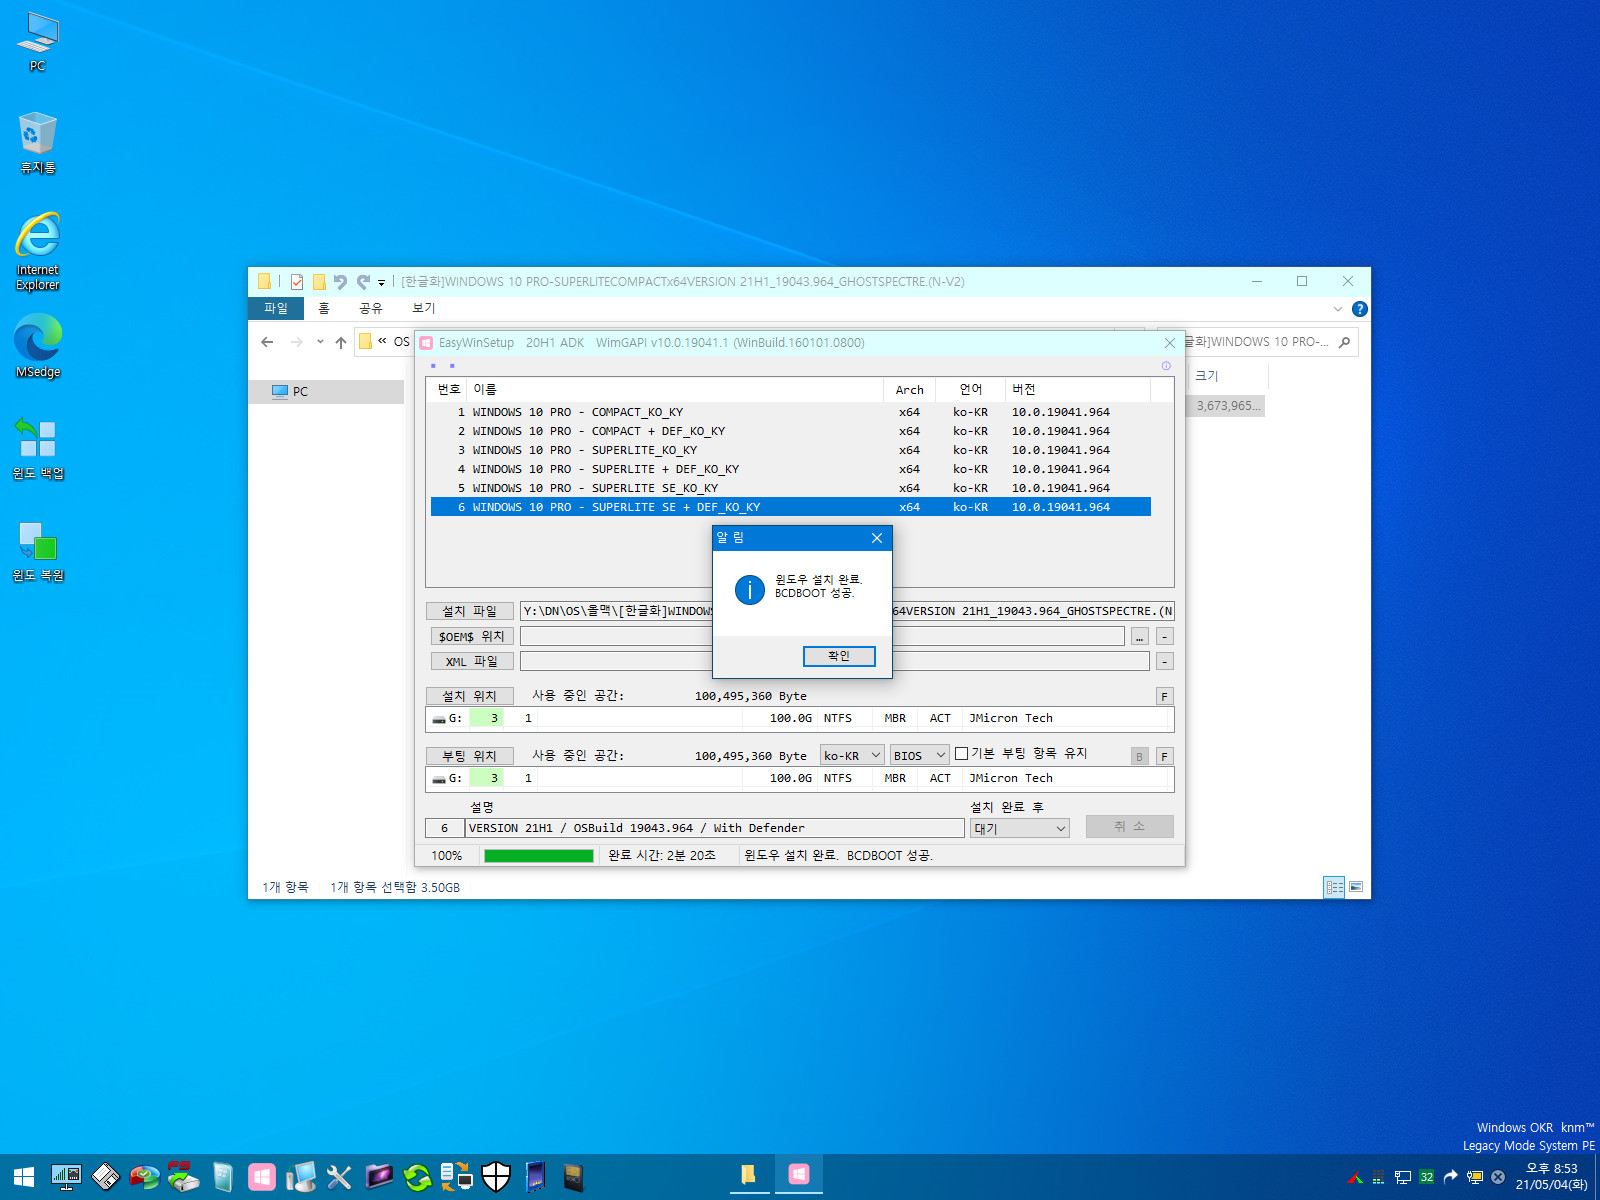Click the gray X circle tray icon

pyautogui.click(x=1498, y=1177)
